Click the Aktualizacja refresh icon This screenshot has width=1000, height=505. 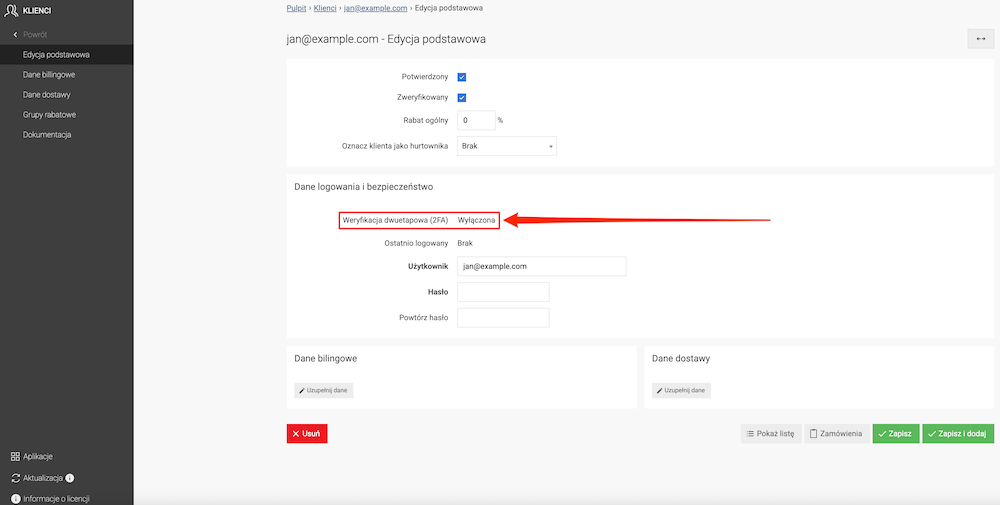(x=16, y=478)
